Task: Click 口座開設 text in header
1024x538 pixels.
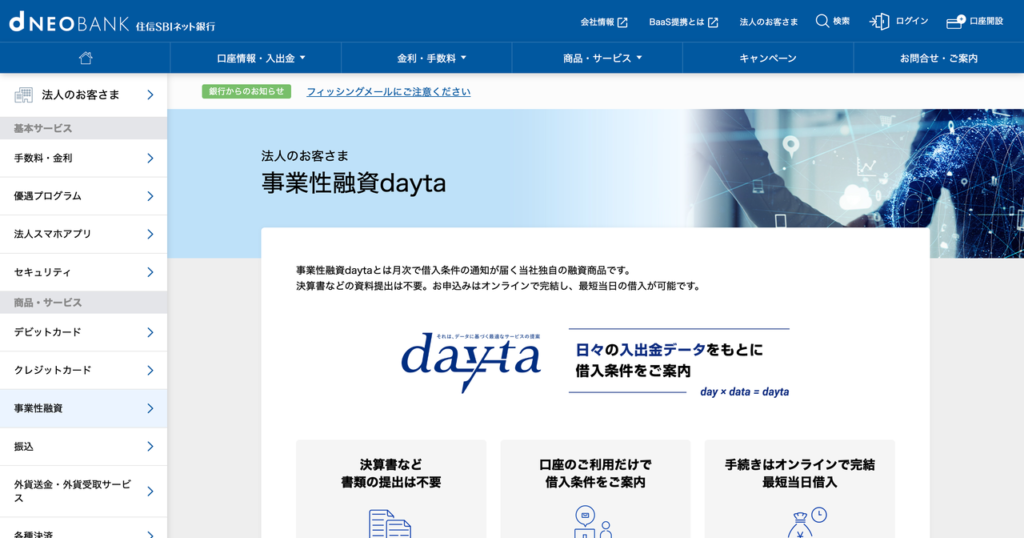Action: [986, 21]
